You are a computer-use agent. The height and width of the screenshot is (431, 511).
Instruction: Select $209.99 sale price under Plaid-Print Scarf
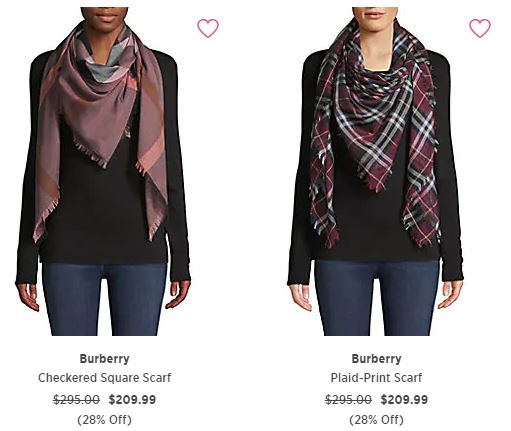click(x=404, y=399)
